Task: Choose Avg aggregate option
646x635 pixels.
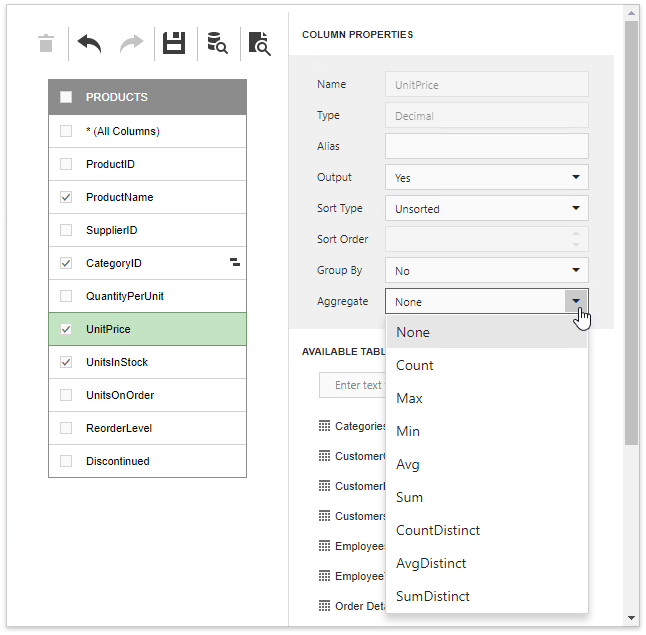Action: point(487,464)
